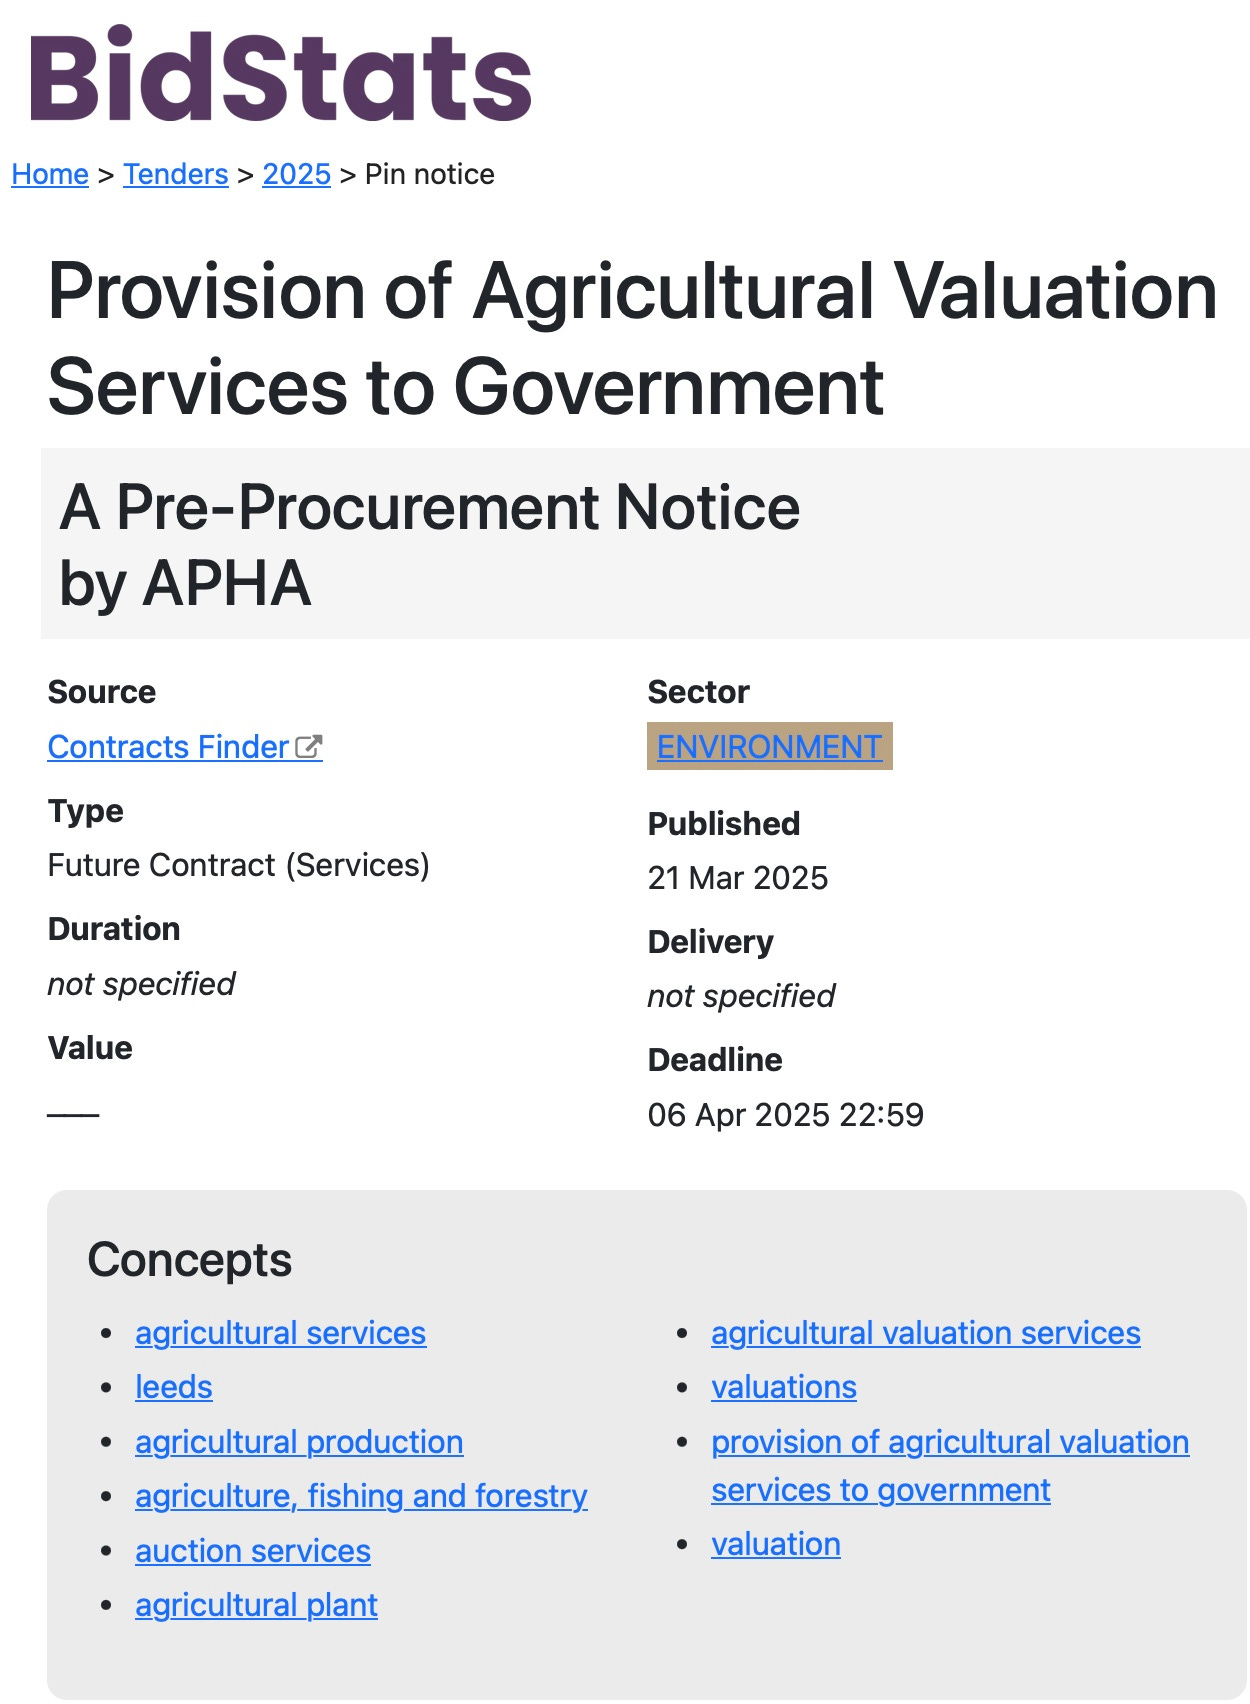Open agricultural valuation services concept

coord(926,1333)
